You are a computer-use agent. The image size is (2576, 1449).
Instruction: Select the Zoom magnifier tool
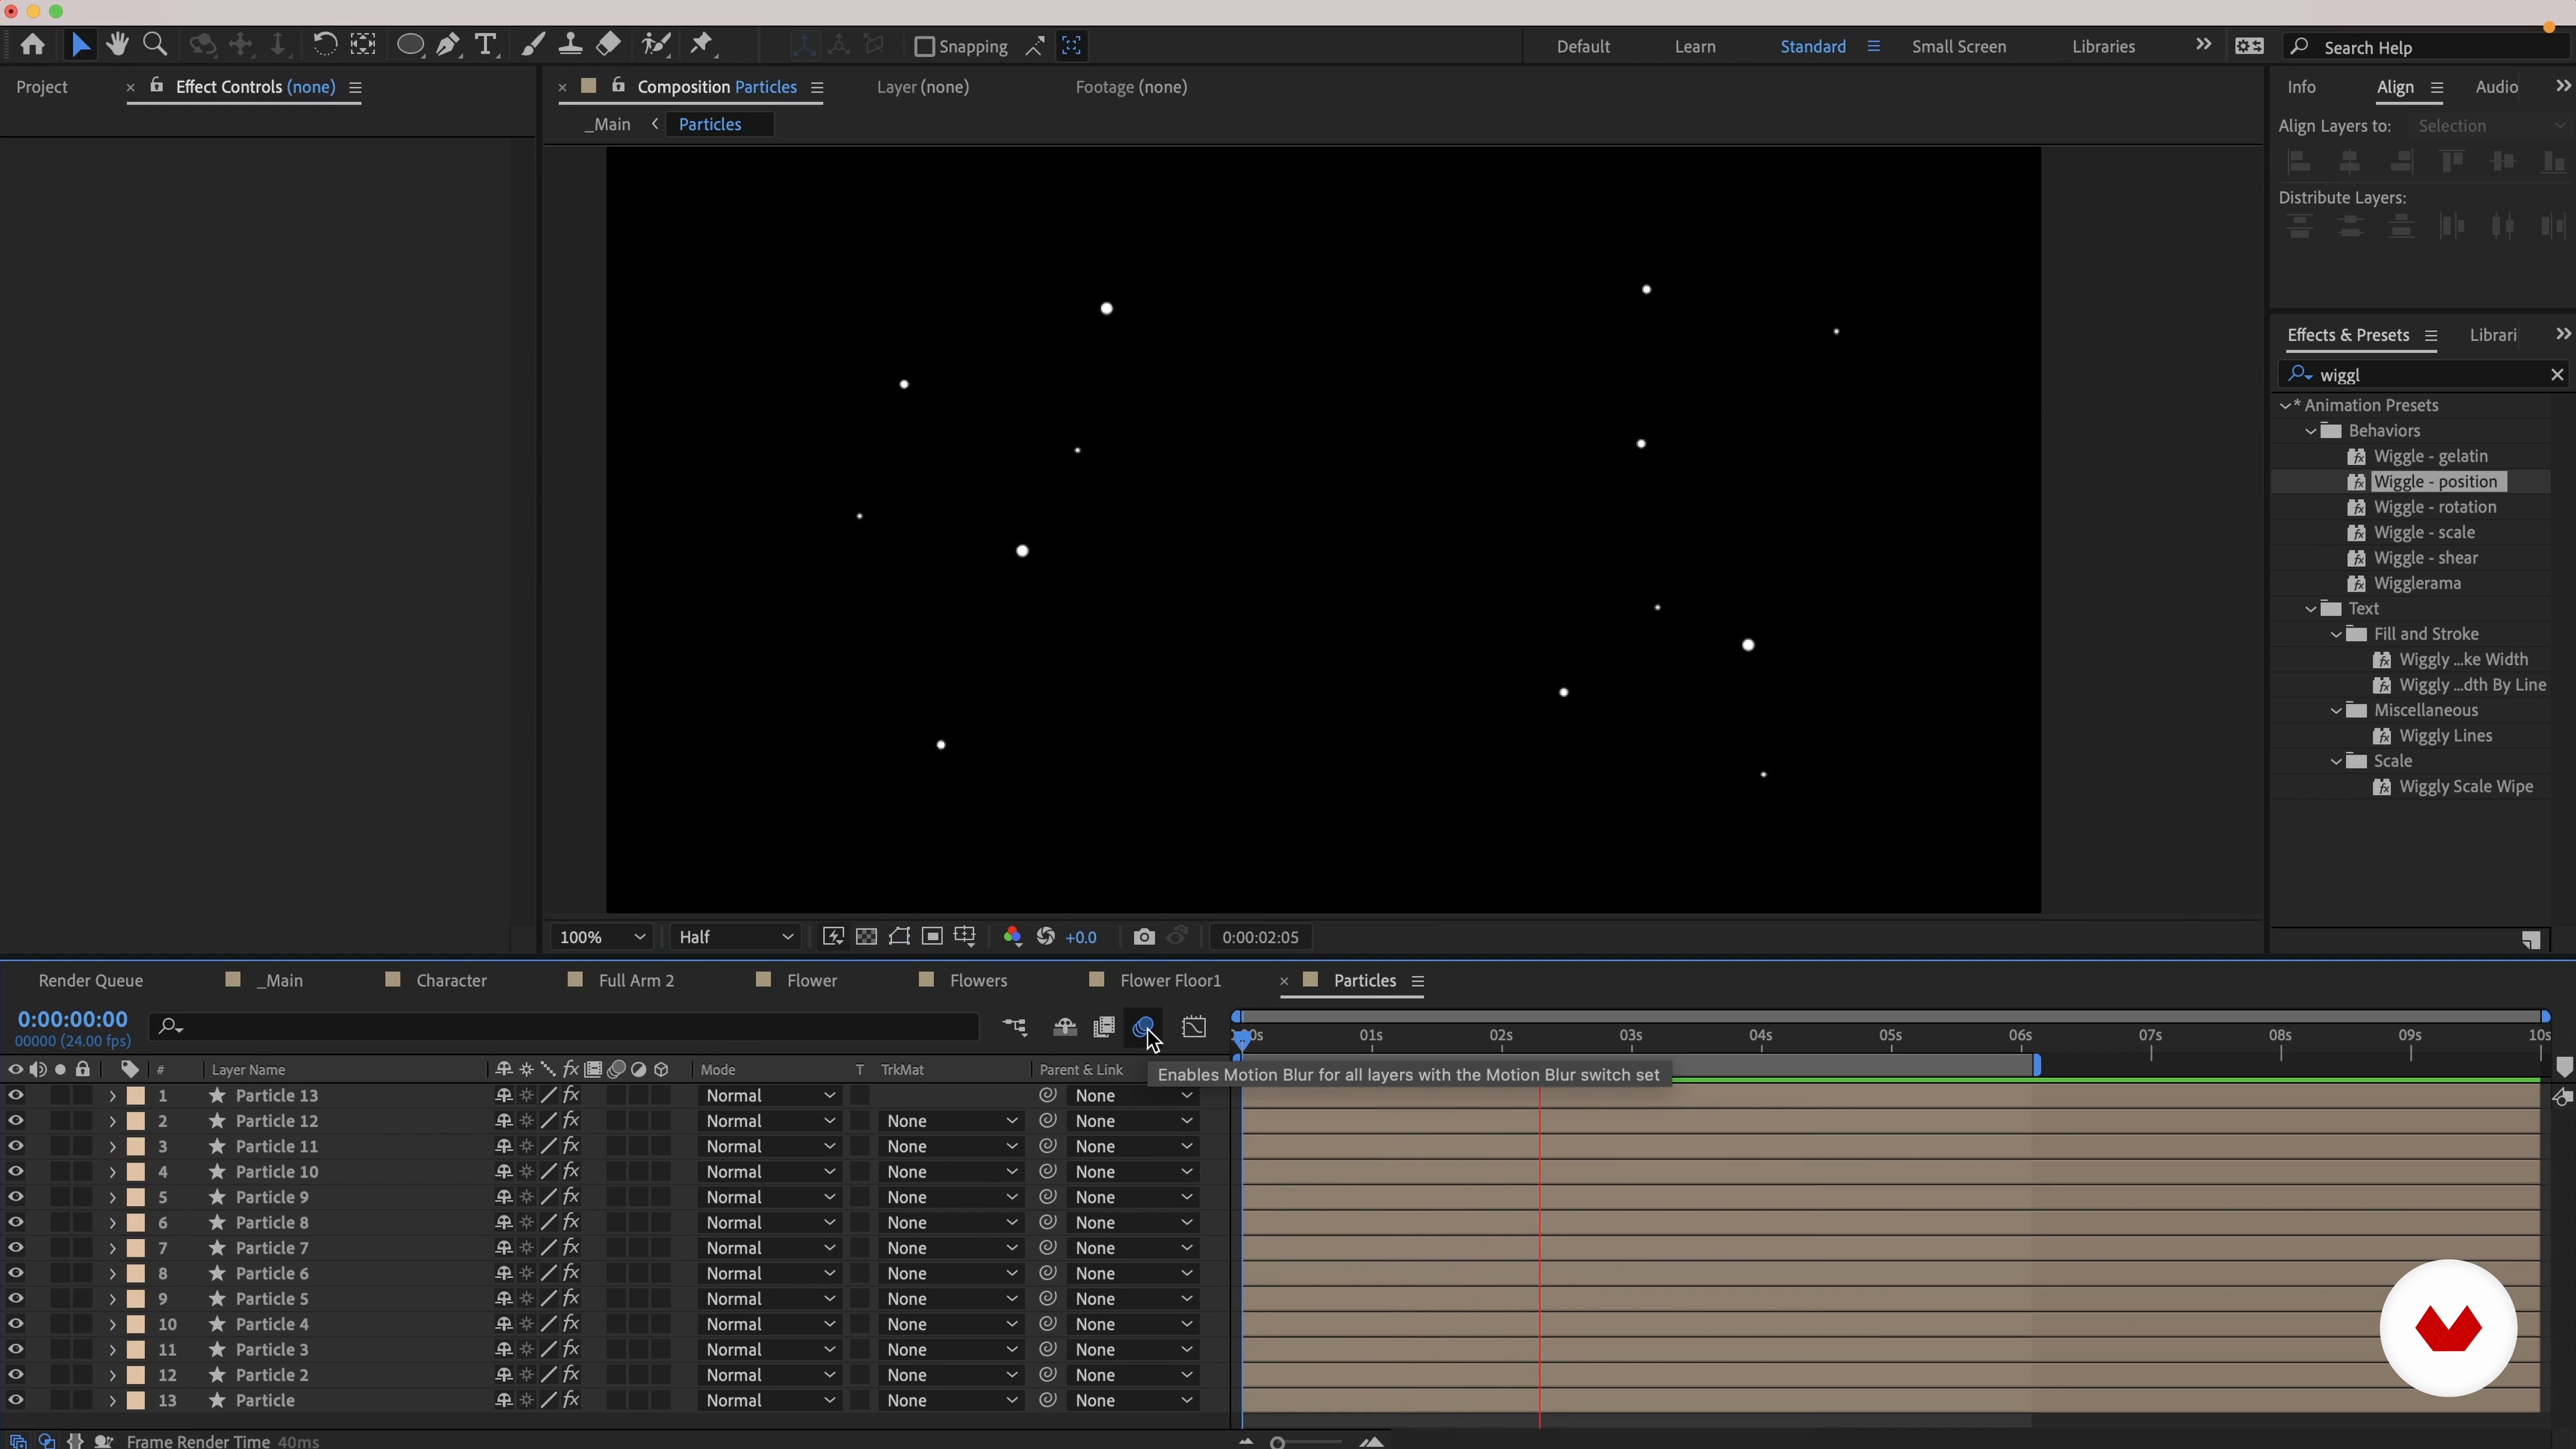[155, 45]
